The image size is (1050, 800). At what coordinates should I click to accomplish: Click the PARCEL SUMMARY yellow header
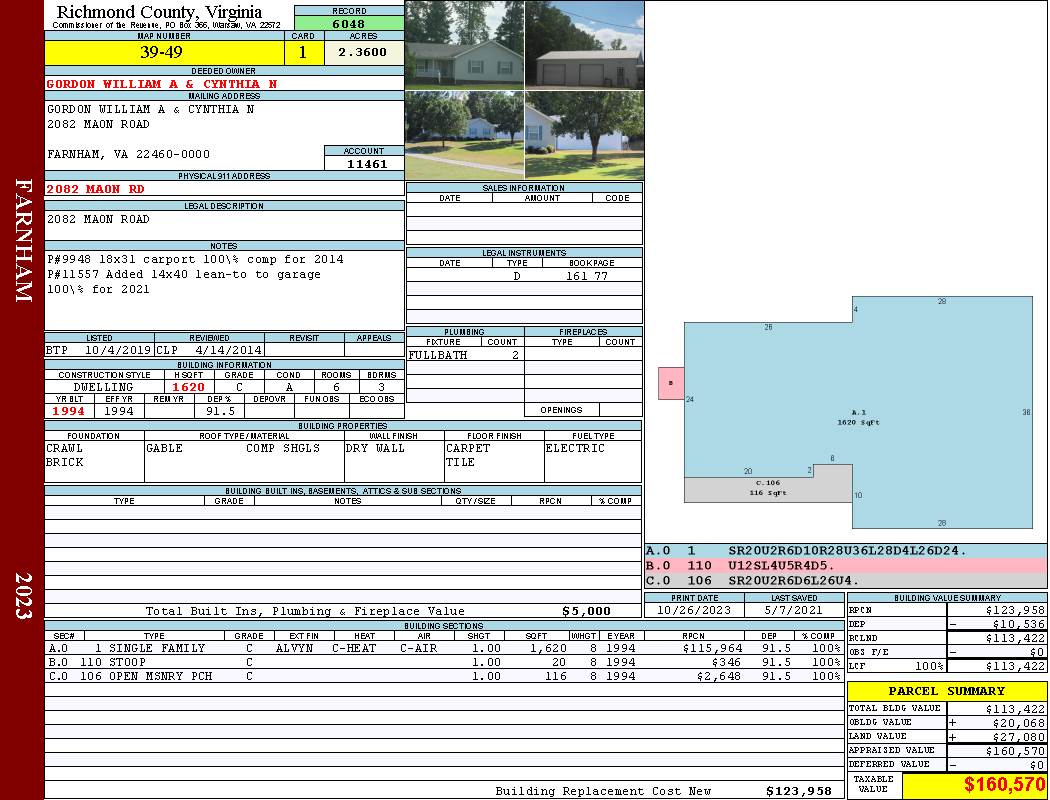[946, 691]
